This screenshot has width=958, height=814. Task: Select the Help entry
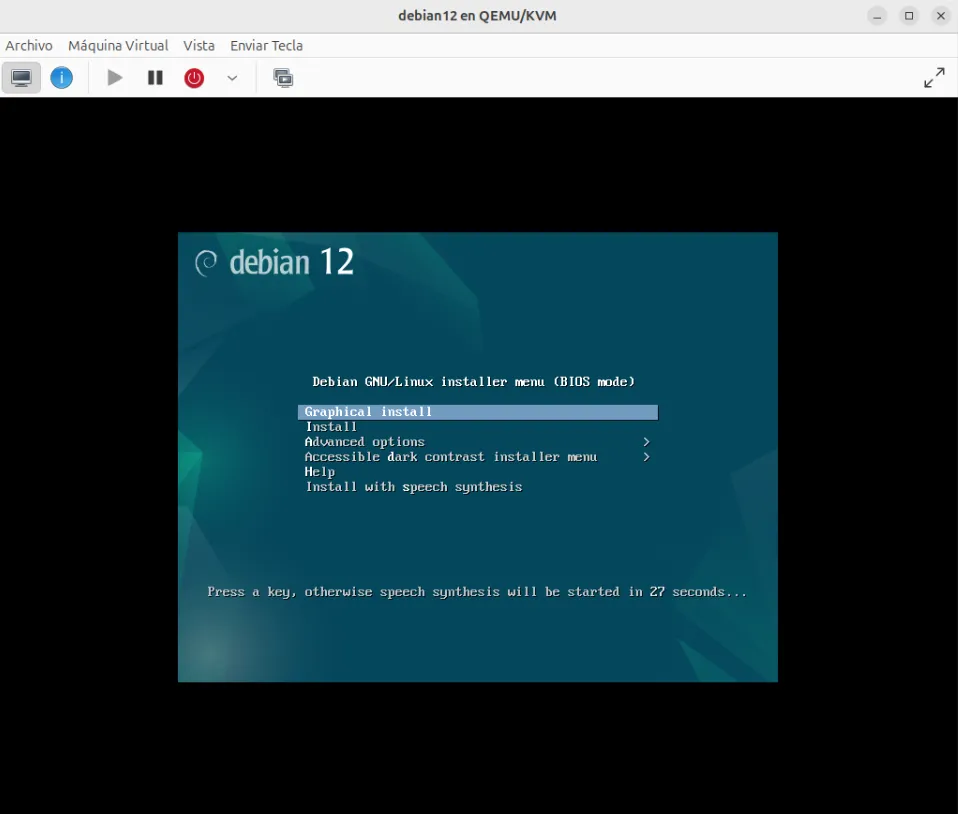pyautogui.click(x=320, y=472)
